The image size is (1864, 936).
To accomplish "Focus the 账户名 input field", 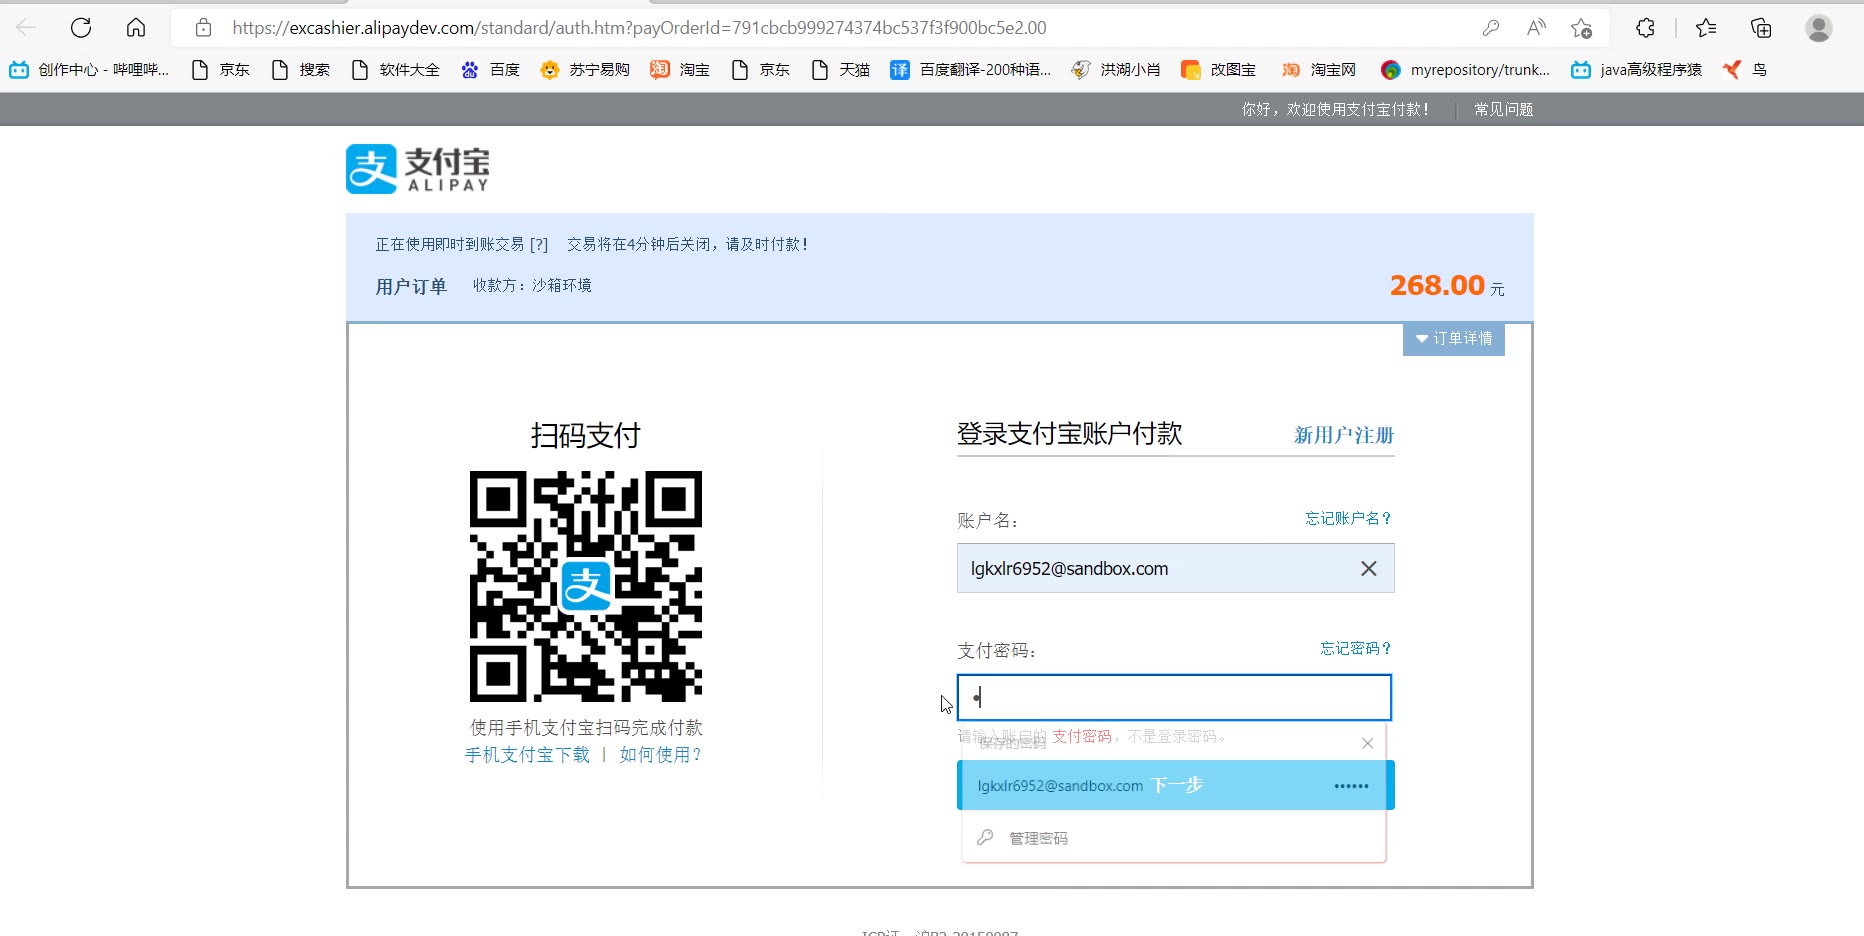I will click(1176, 568).
